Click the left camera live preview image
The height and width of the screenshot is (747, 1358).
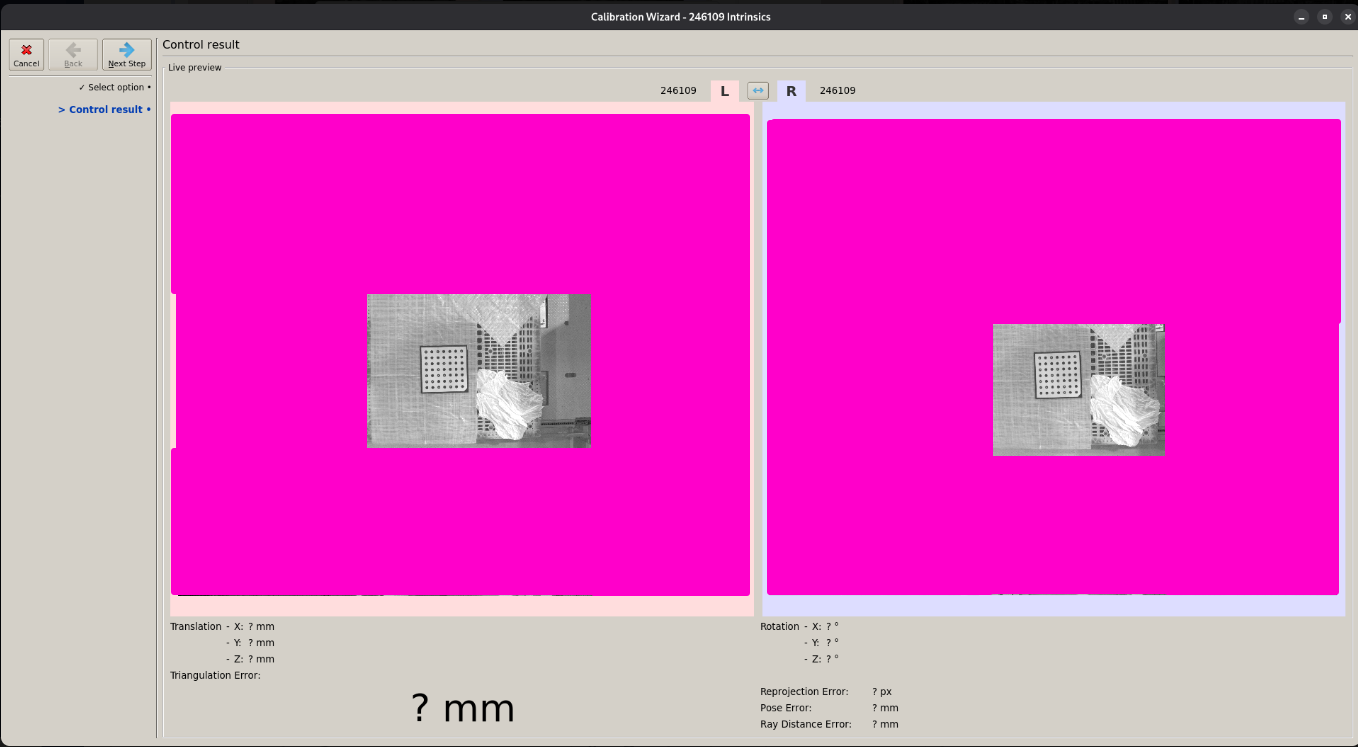[x=479, y=371]
